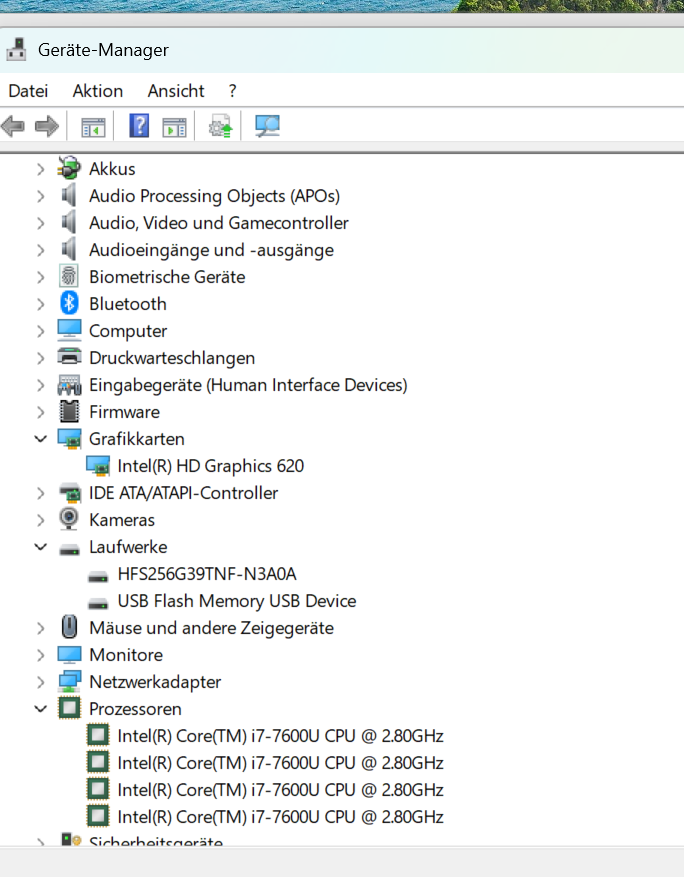Click the Grafikkarten display adapter icon

coord(69,438)
